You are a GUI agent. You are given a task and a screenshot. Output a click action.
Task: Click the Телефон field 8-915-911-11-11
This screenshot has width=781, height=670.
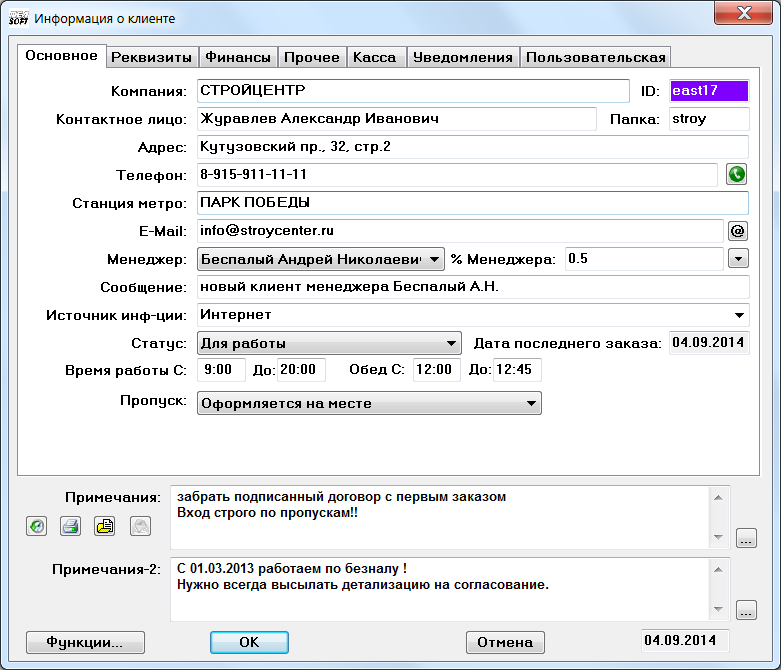(x=457, y=175)
